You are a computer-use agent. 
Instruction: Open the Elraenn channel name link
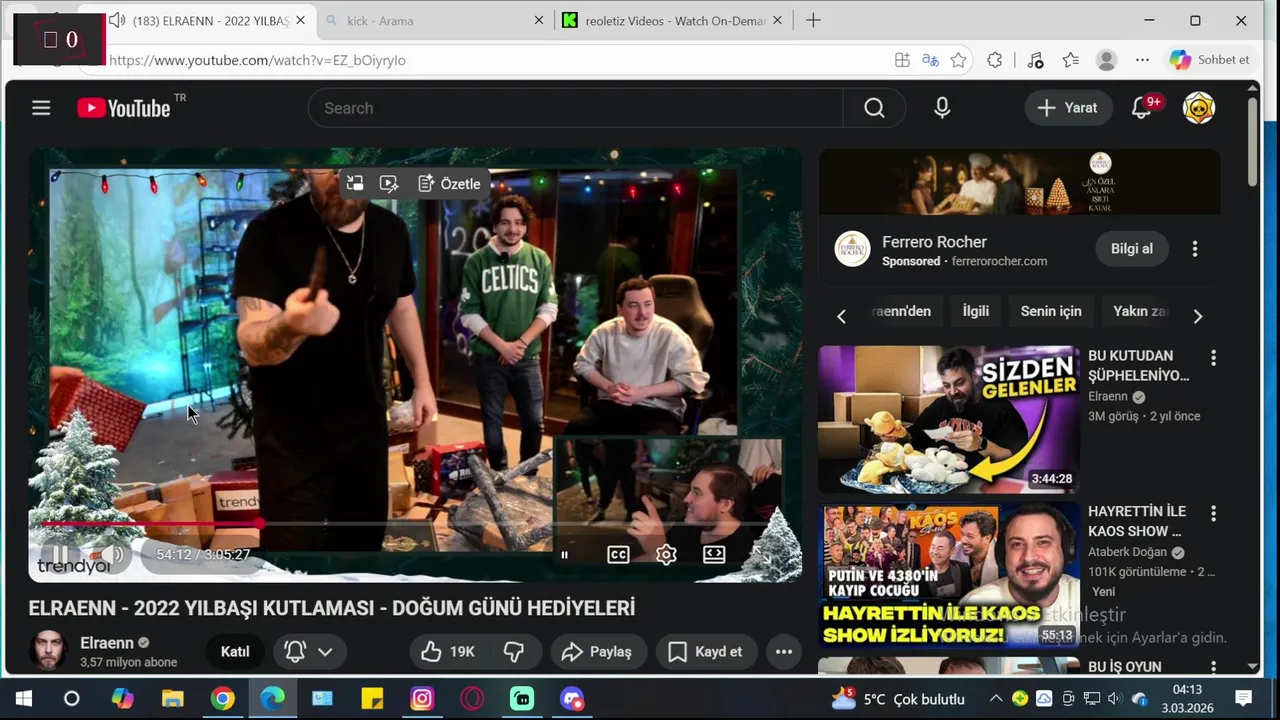click(x=107, y=643)
